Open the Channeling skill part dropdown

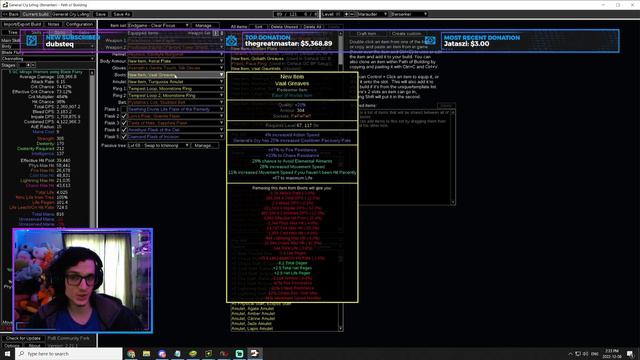tap(47, 59)
